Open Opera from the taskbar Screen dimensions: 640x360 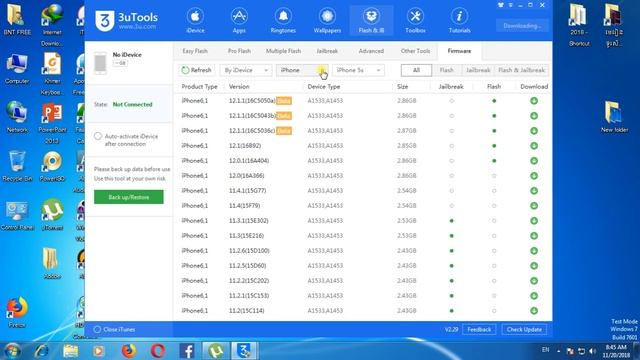(158, 351)
